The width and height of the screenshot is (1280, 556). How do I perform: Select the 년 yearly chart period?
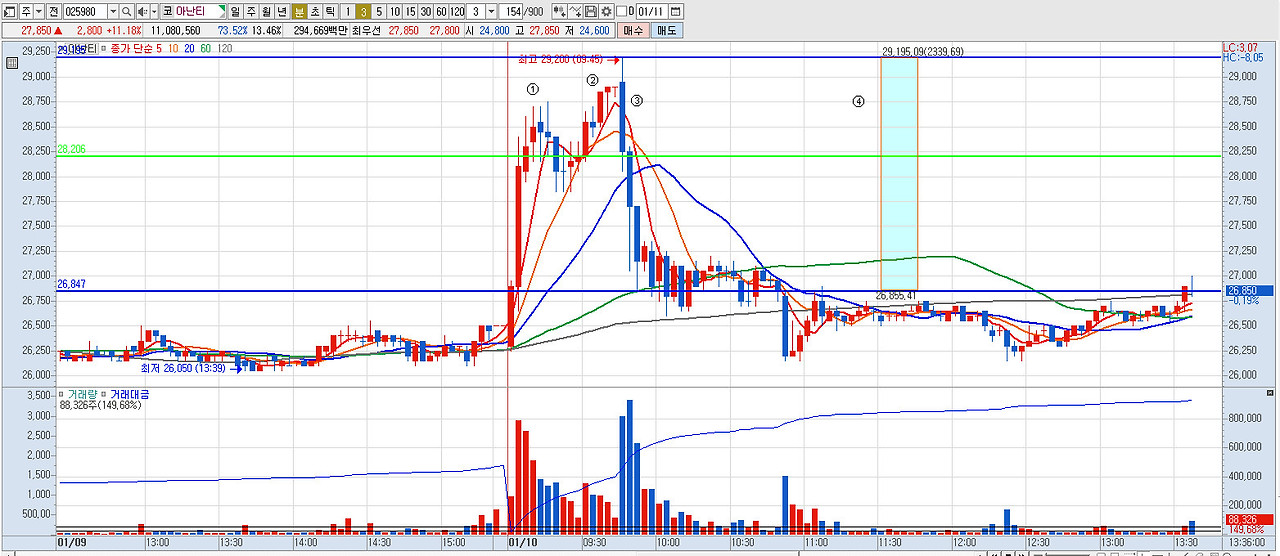282,12
